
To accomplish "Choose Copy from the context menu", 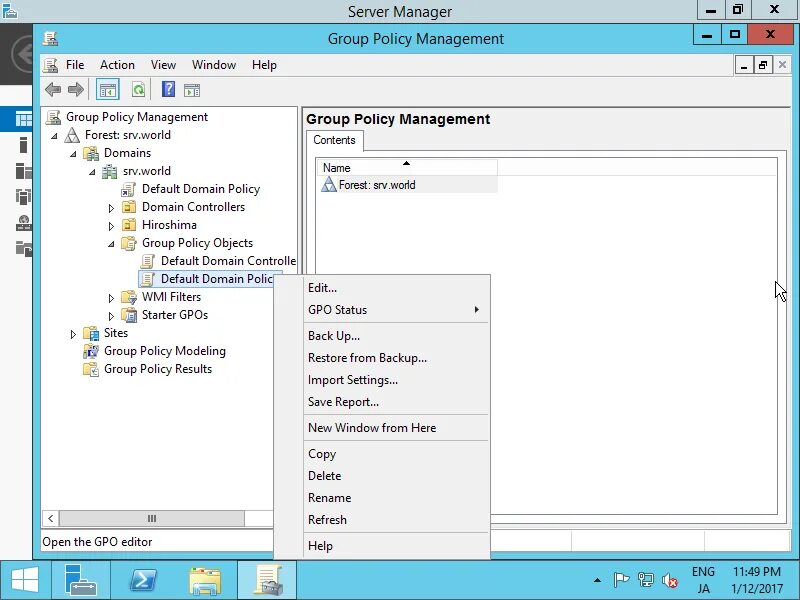I will point(396,454).
